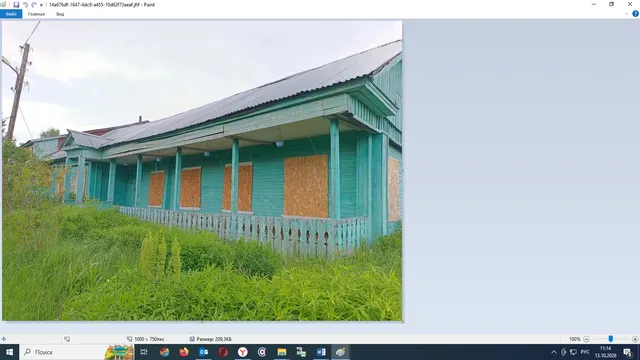This screenshot has height=360, width=640.
Task: Open File Explorer from the taskbar
Action: pyautogui.click(x=282, y=352)
